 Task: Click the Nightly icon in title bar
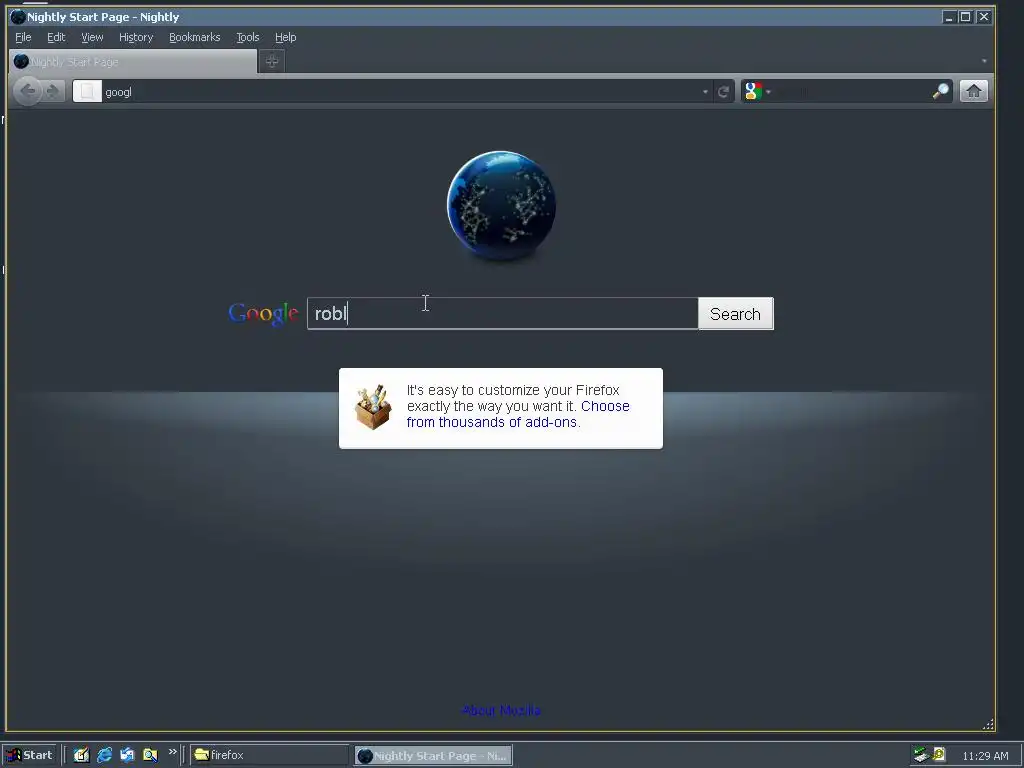pyautogui.click(x=18, y=17)
